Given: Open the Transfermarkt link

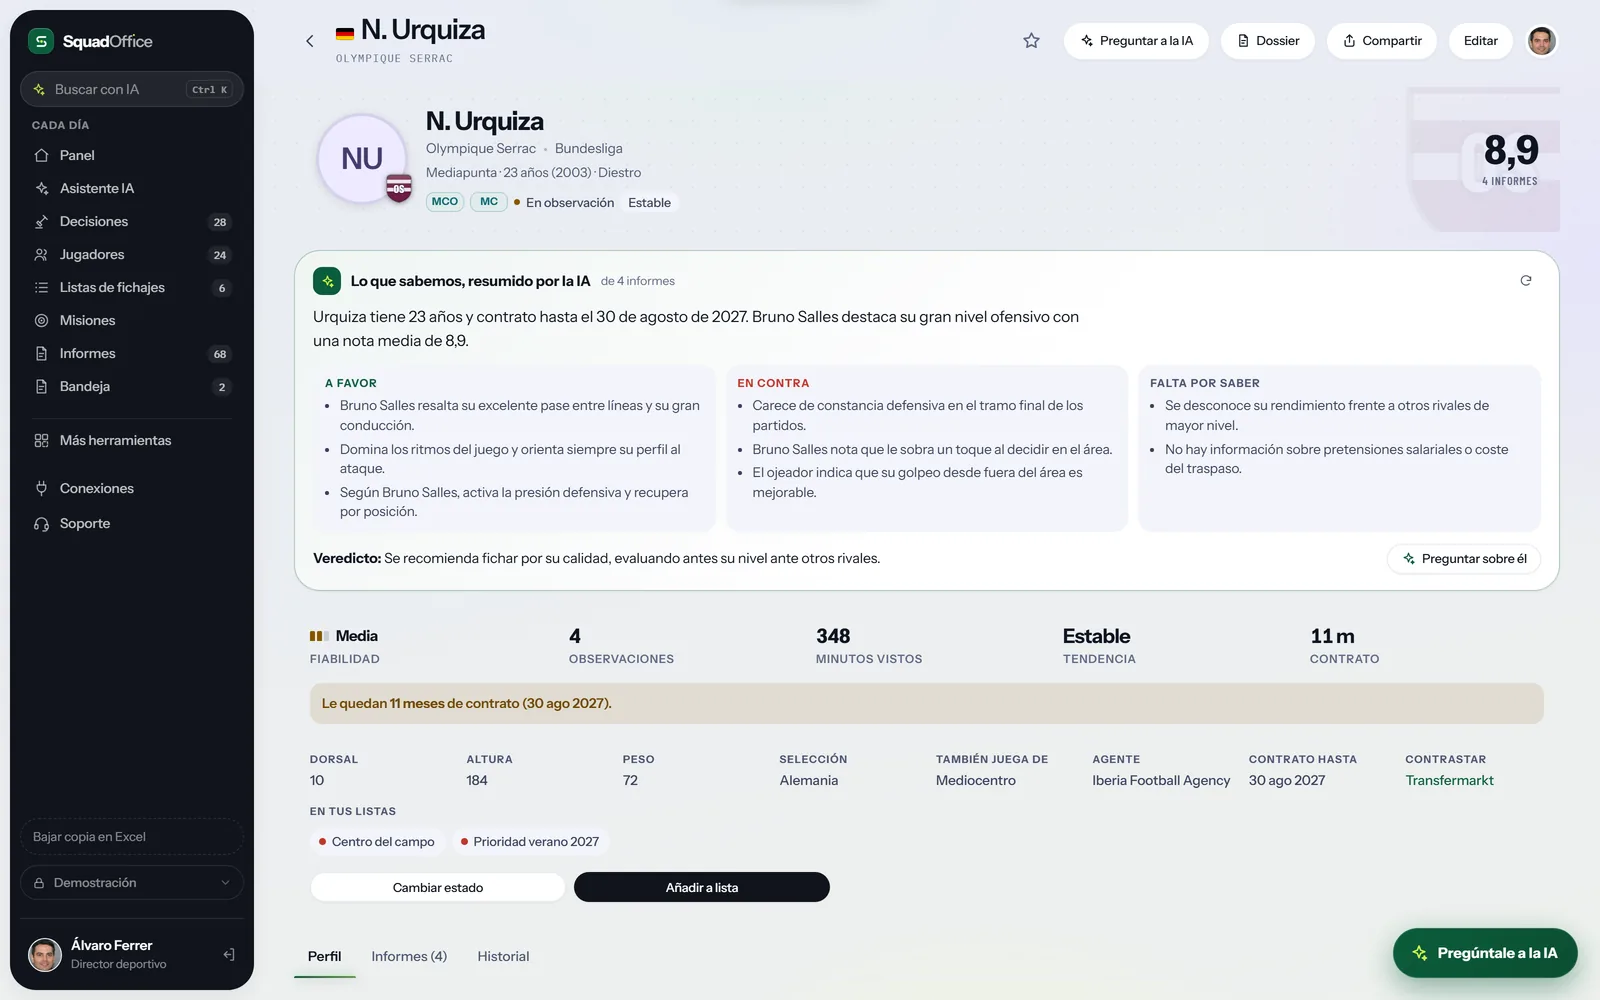Looking at the screenshot, I should coord(1449,781).
